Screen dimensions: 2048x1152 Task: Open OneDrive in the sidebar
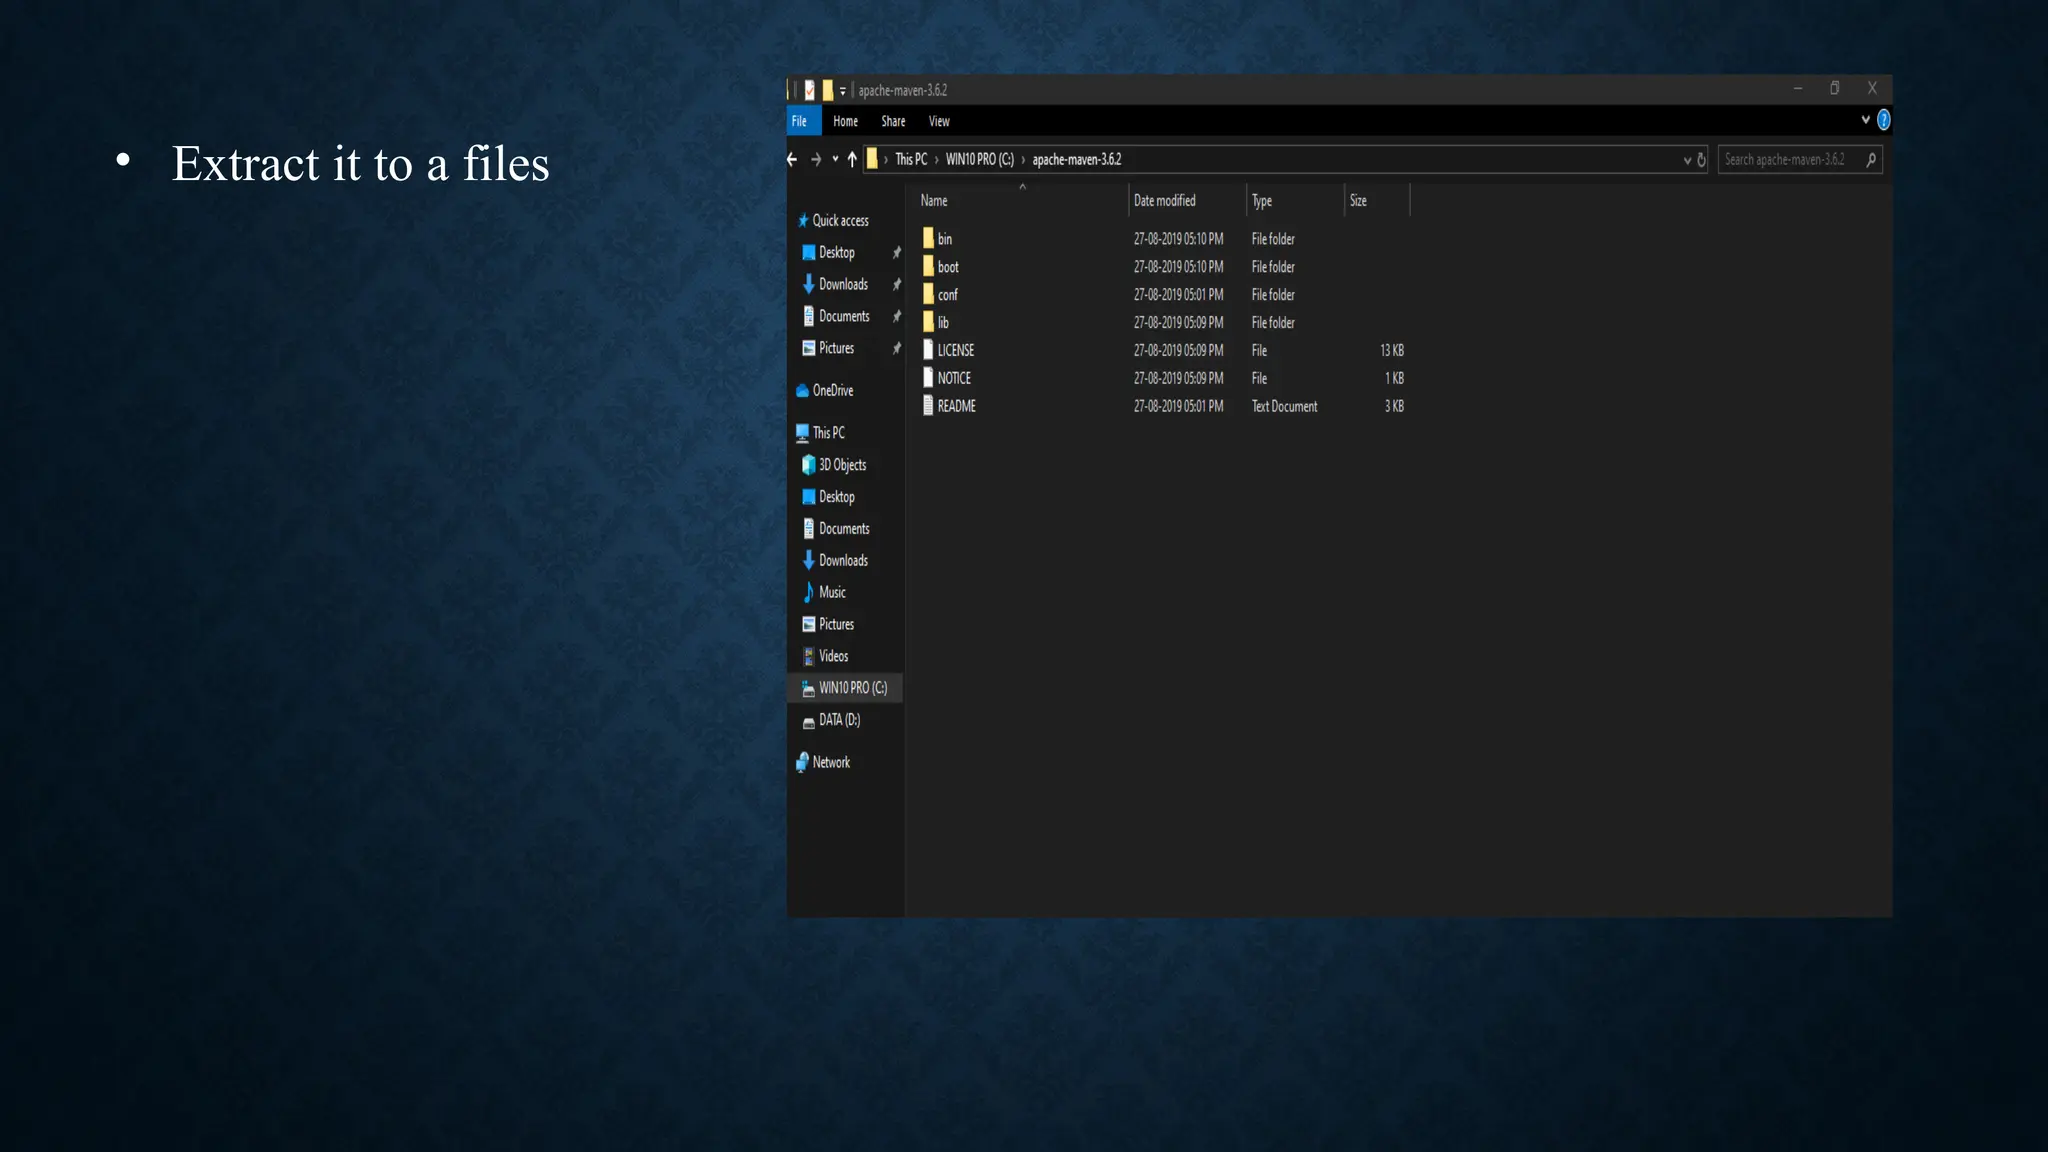pos(832,390)
